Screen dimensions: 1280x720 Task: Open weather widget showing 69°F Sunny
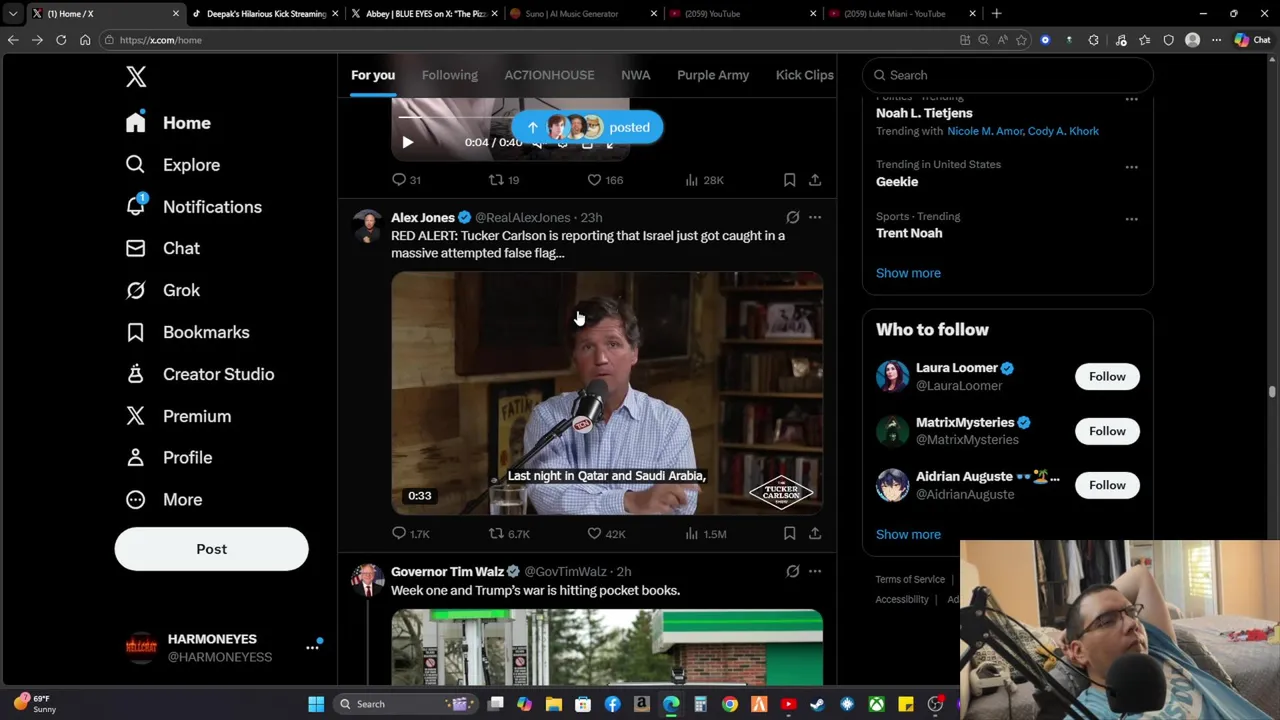34,704
